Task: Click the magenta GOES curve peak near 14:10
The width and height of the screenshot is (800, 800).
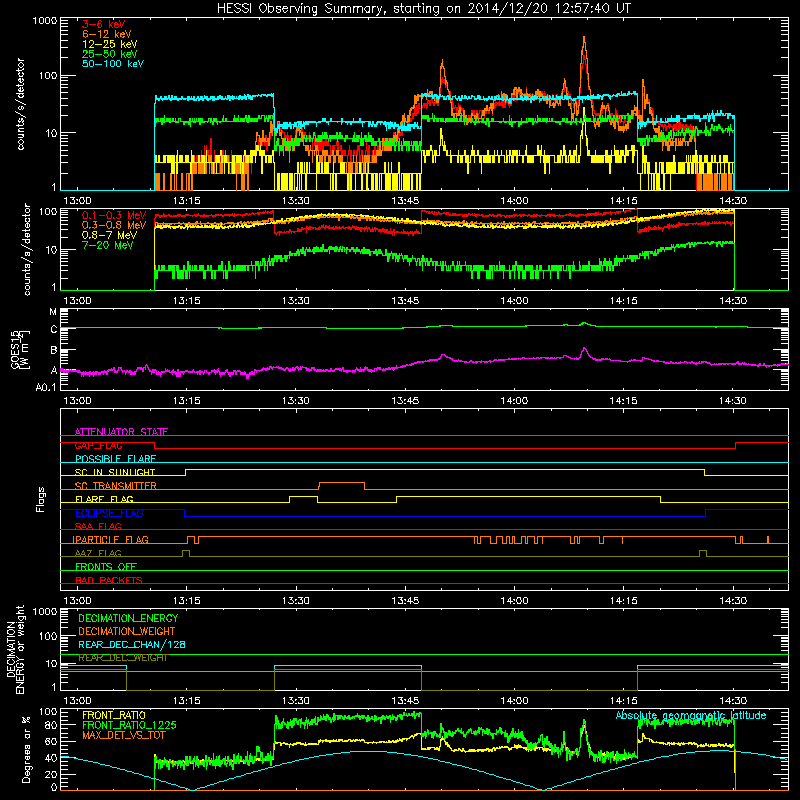Action: click(585, 349)
